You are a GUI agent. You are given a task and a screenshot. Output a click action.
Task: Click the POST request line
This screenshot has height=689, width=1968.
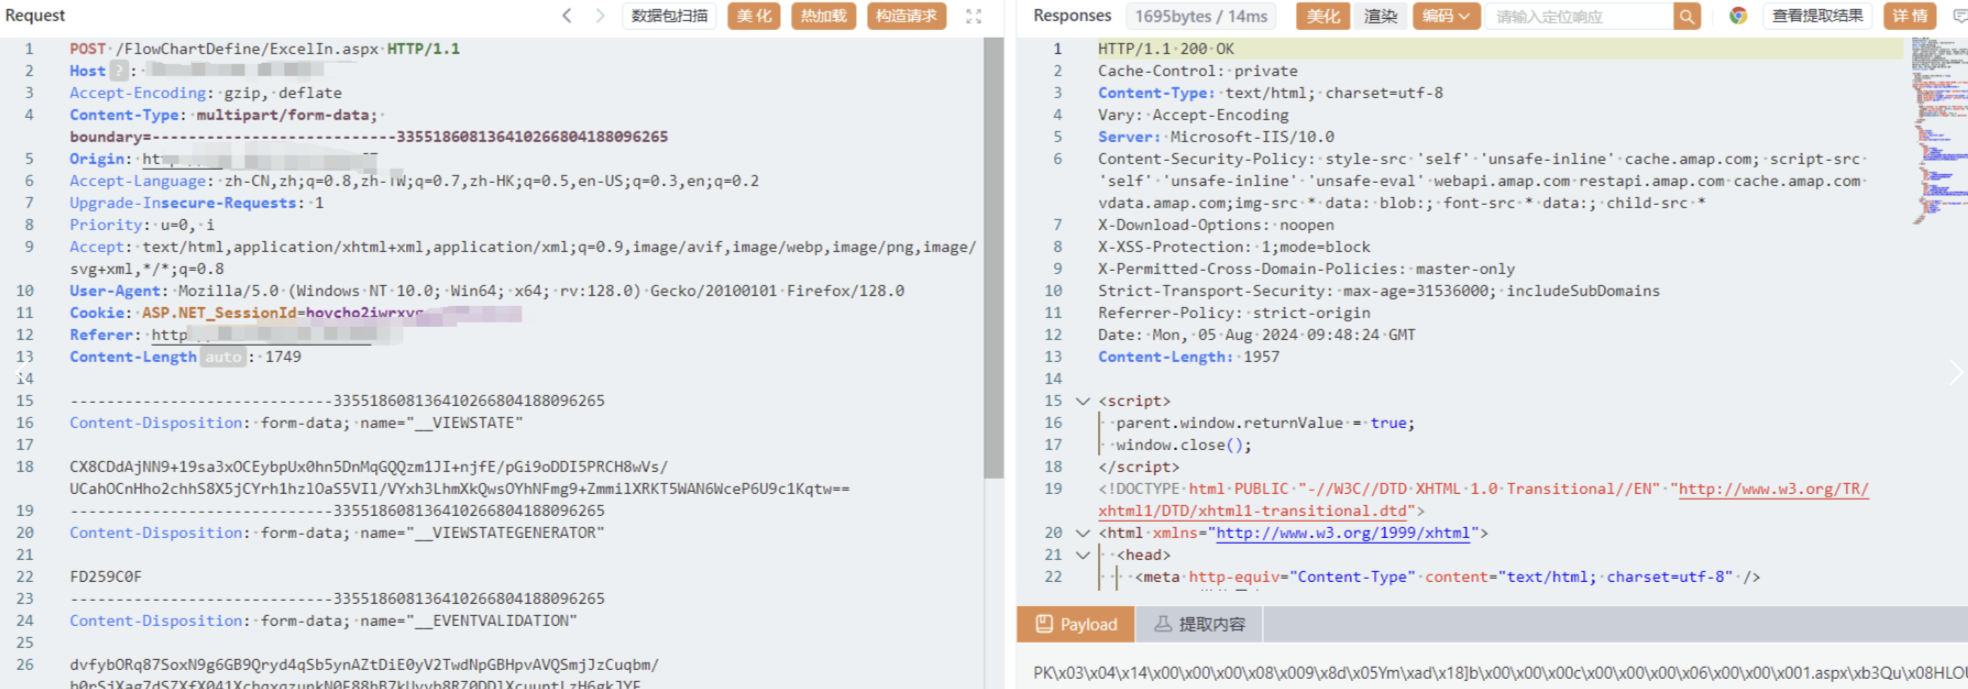265,49
